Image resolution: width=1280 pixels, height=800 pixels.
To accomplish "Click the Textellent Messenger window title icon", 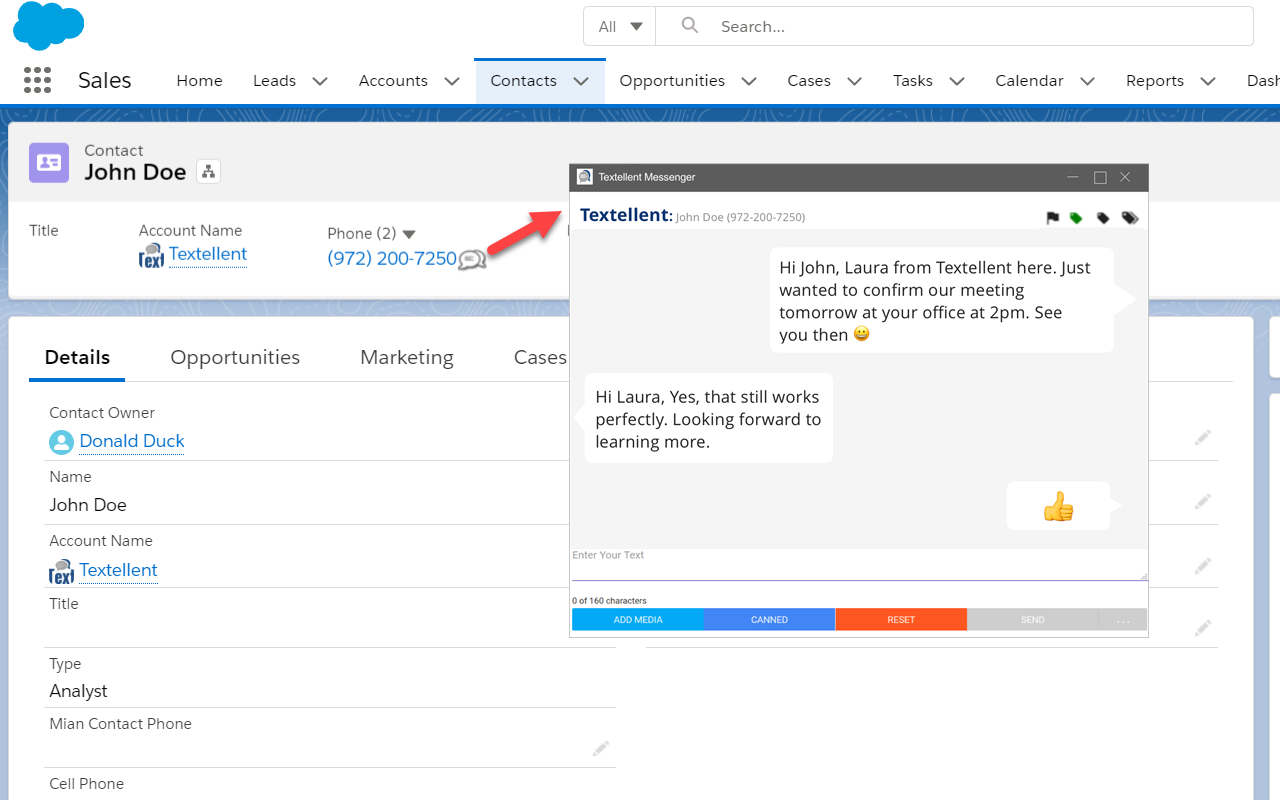I will click(585, 177).
